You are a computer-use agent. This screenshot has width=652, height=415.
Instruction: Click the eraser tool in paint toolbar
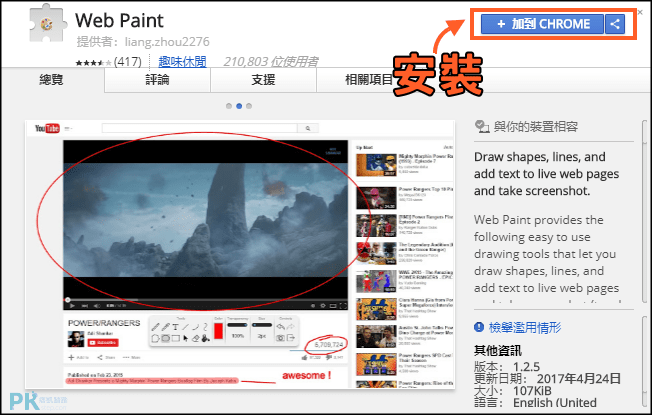[x=195, y=338]
